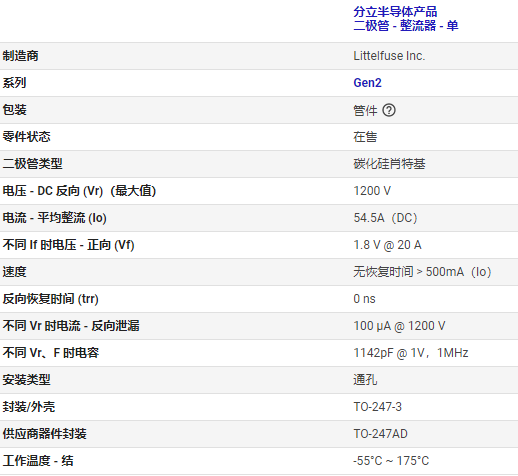518x476 pixels.
Task: Click the 制造商 row label
Action: [21, 56]
